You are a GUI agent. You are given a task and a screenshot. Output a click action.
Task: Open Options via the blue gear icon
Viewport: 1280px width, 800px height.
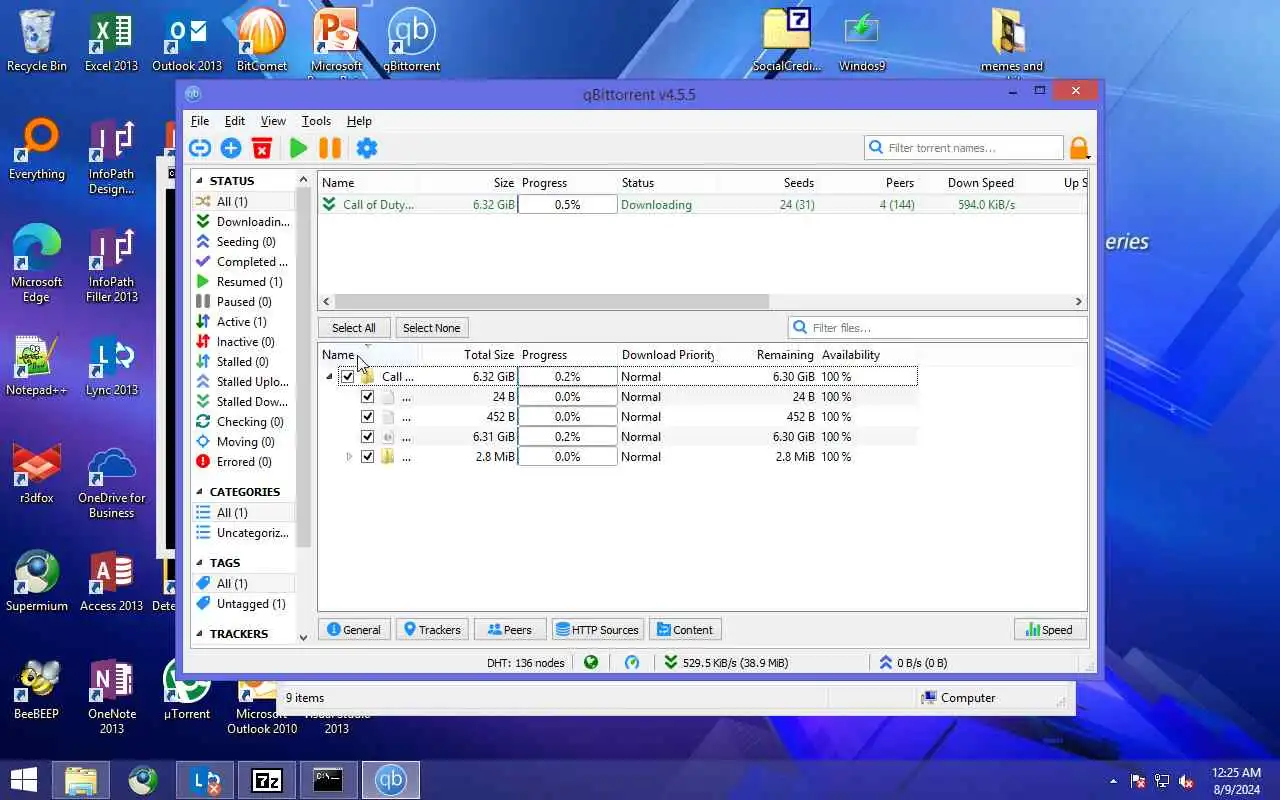tap(367, 148)
